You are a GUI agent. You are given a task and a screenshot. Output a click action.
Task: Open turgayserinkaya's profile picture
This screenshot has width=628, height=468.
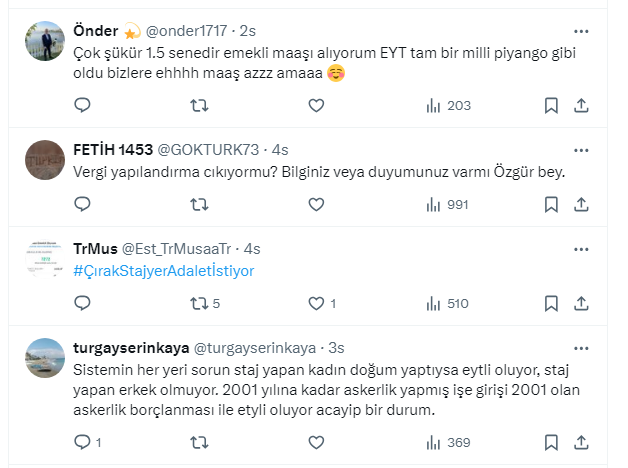(46, 358)
